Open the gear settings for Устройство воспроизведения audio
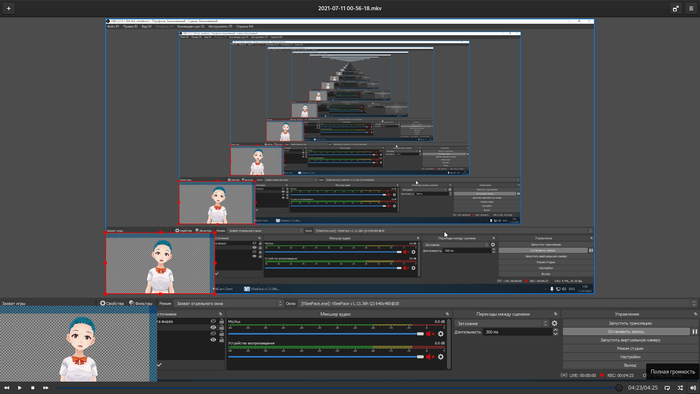The image size is (700, 394). click(441, 357)
